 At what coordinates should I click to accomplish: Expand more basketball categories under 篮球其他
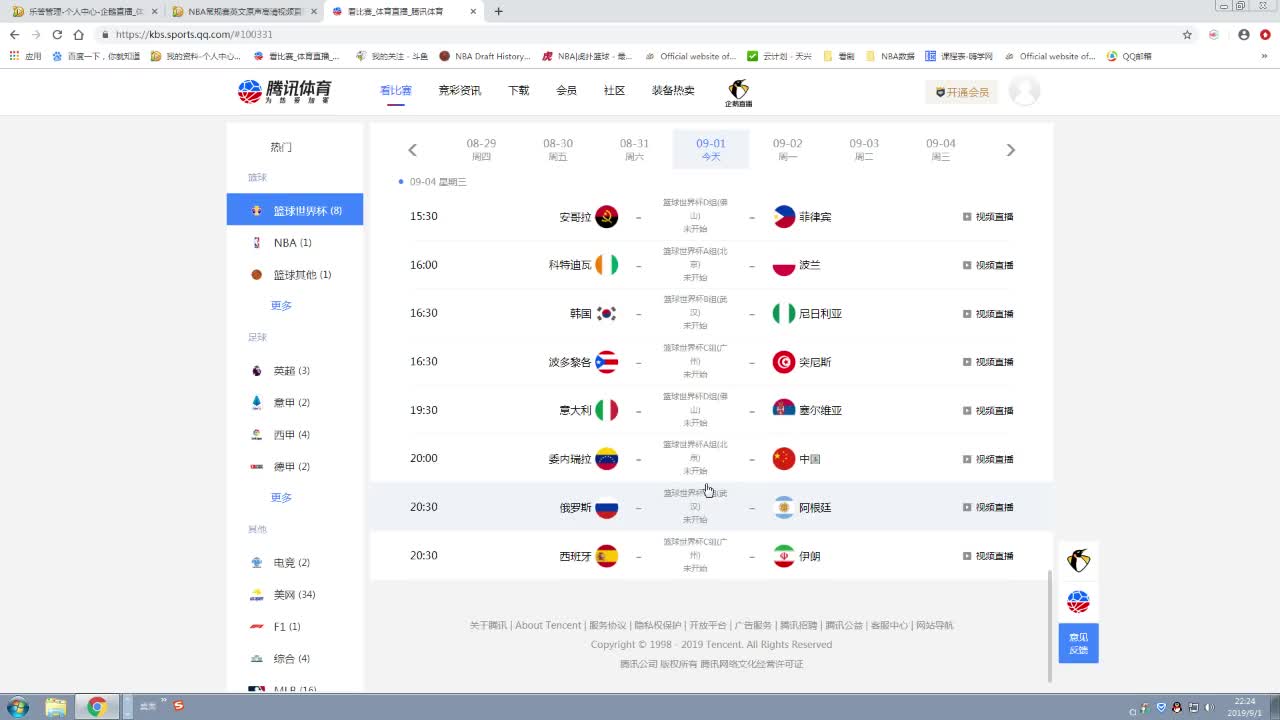click(281, 306)
